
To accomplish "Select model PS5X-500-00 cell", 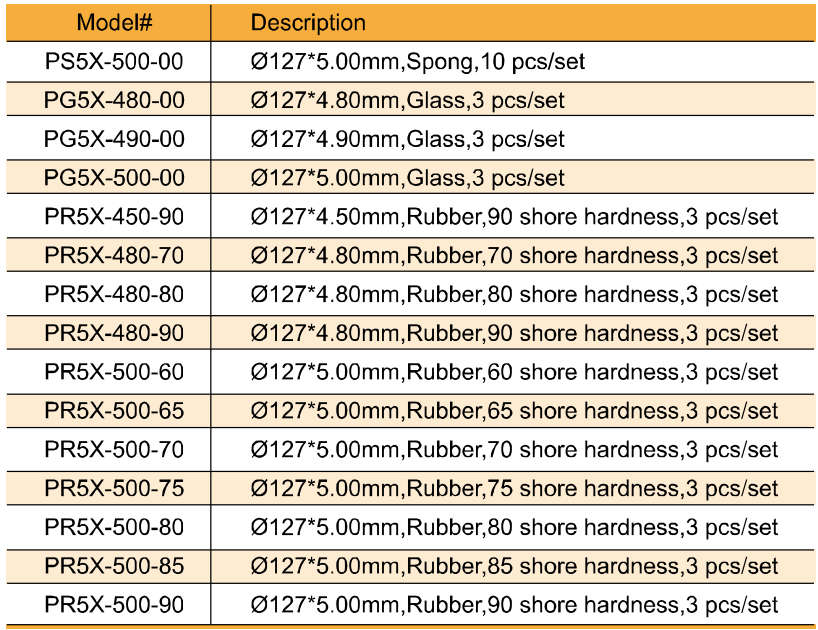I will [x=114, y=61].
